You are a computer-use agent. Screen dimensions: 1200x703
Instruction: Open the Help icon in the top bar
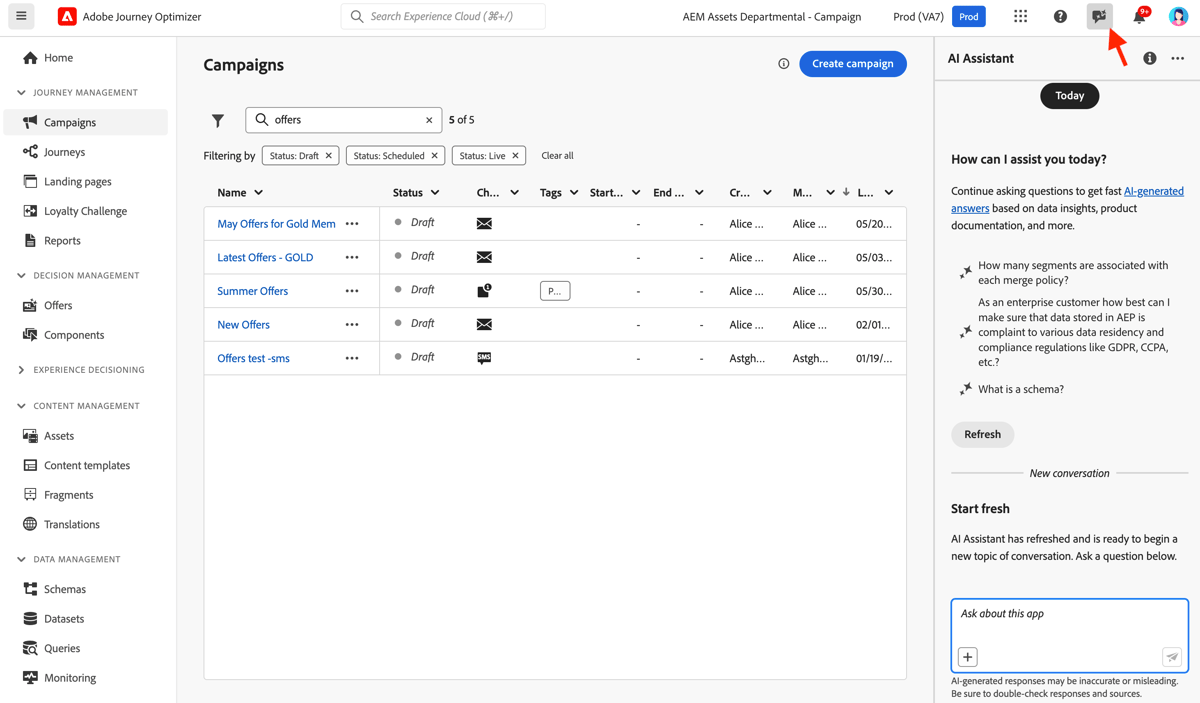(1060, 16)
